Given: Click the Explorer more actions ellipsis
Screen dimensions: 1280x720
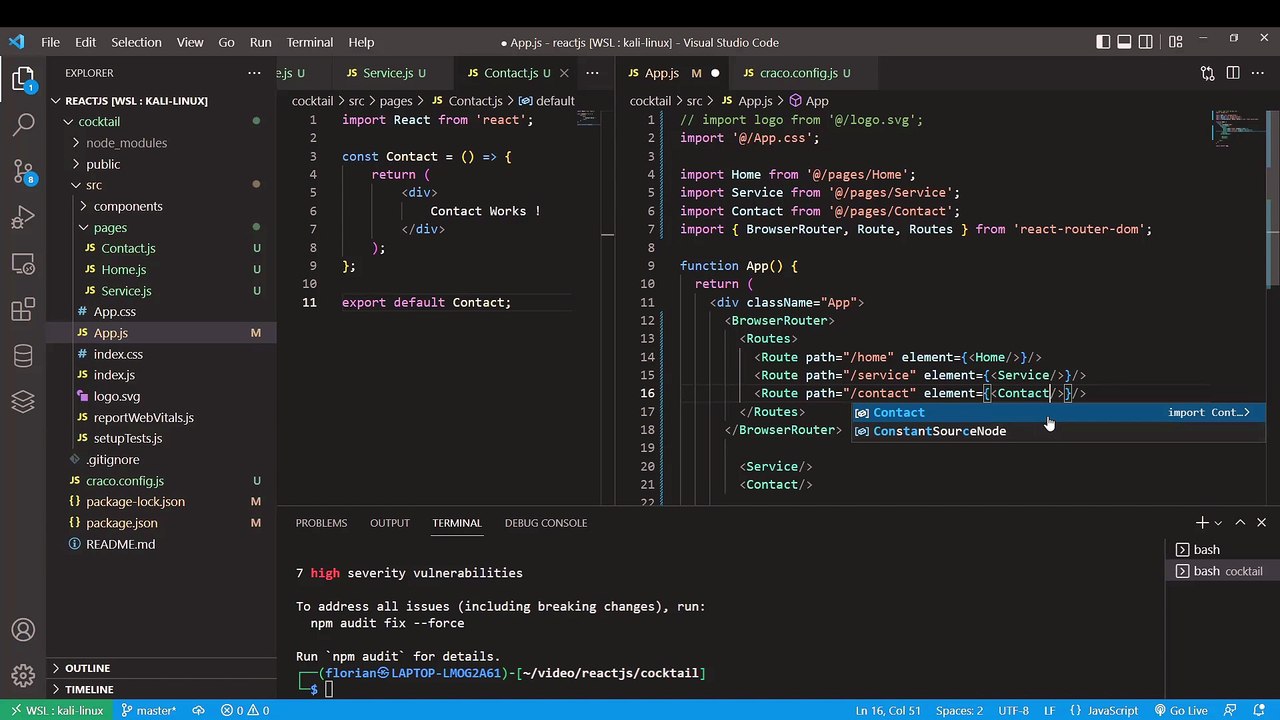Looking at the screenshot, I should (x=254, y=73).
